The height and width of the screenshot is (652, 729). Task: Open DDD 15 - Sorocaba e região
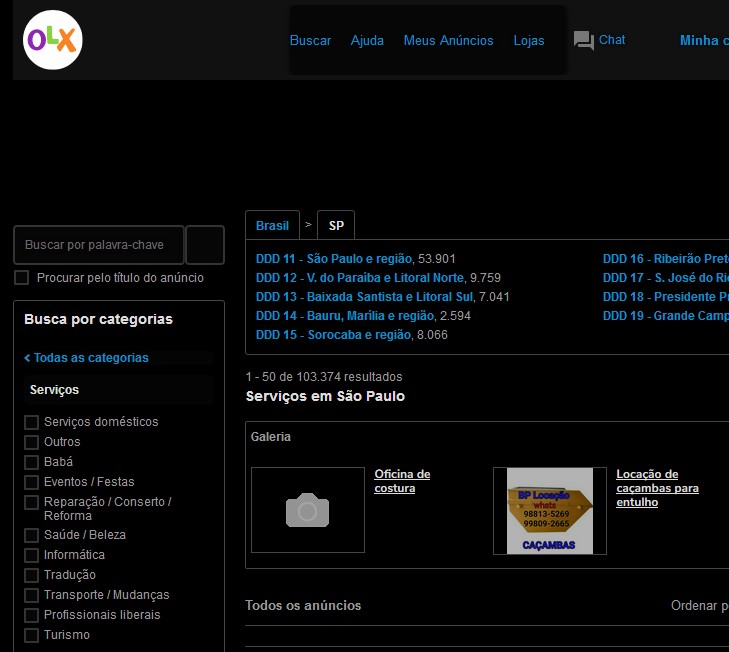click(x=333, y=335)
